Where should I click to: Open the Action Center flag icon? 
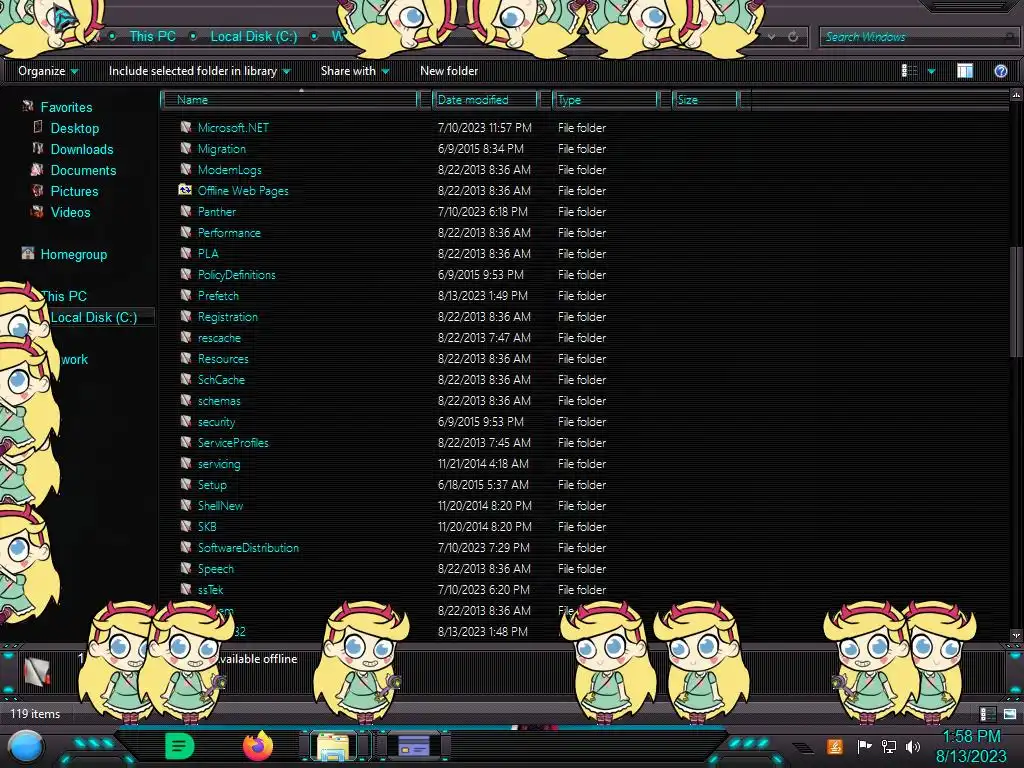tap(864, 746)
